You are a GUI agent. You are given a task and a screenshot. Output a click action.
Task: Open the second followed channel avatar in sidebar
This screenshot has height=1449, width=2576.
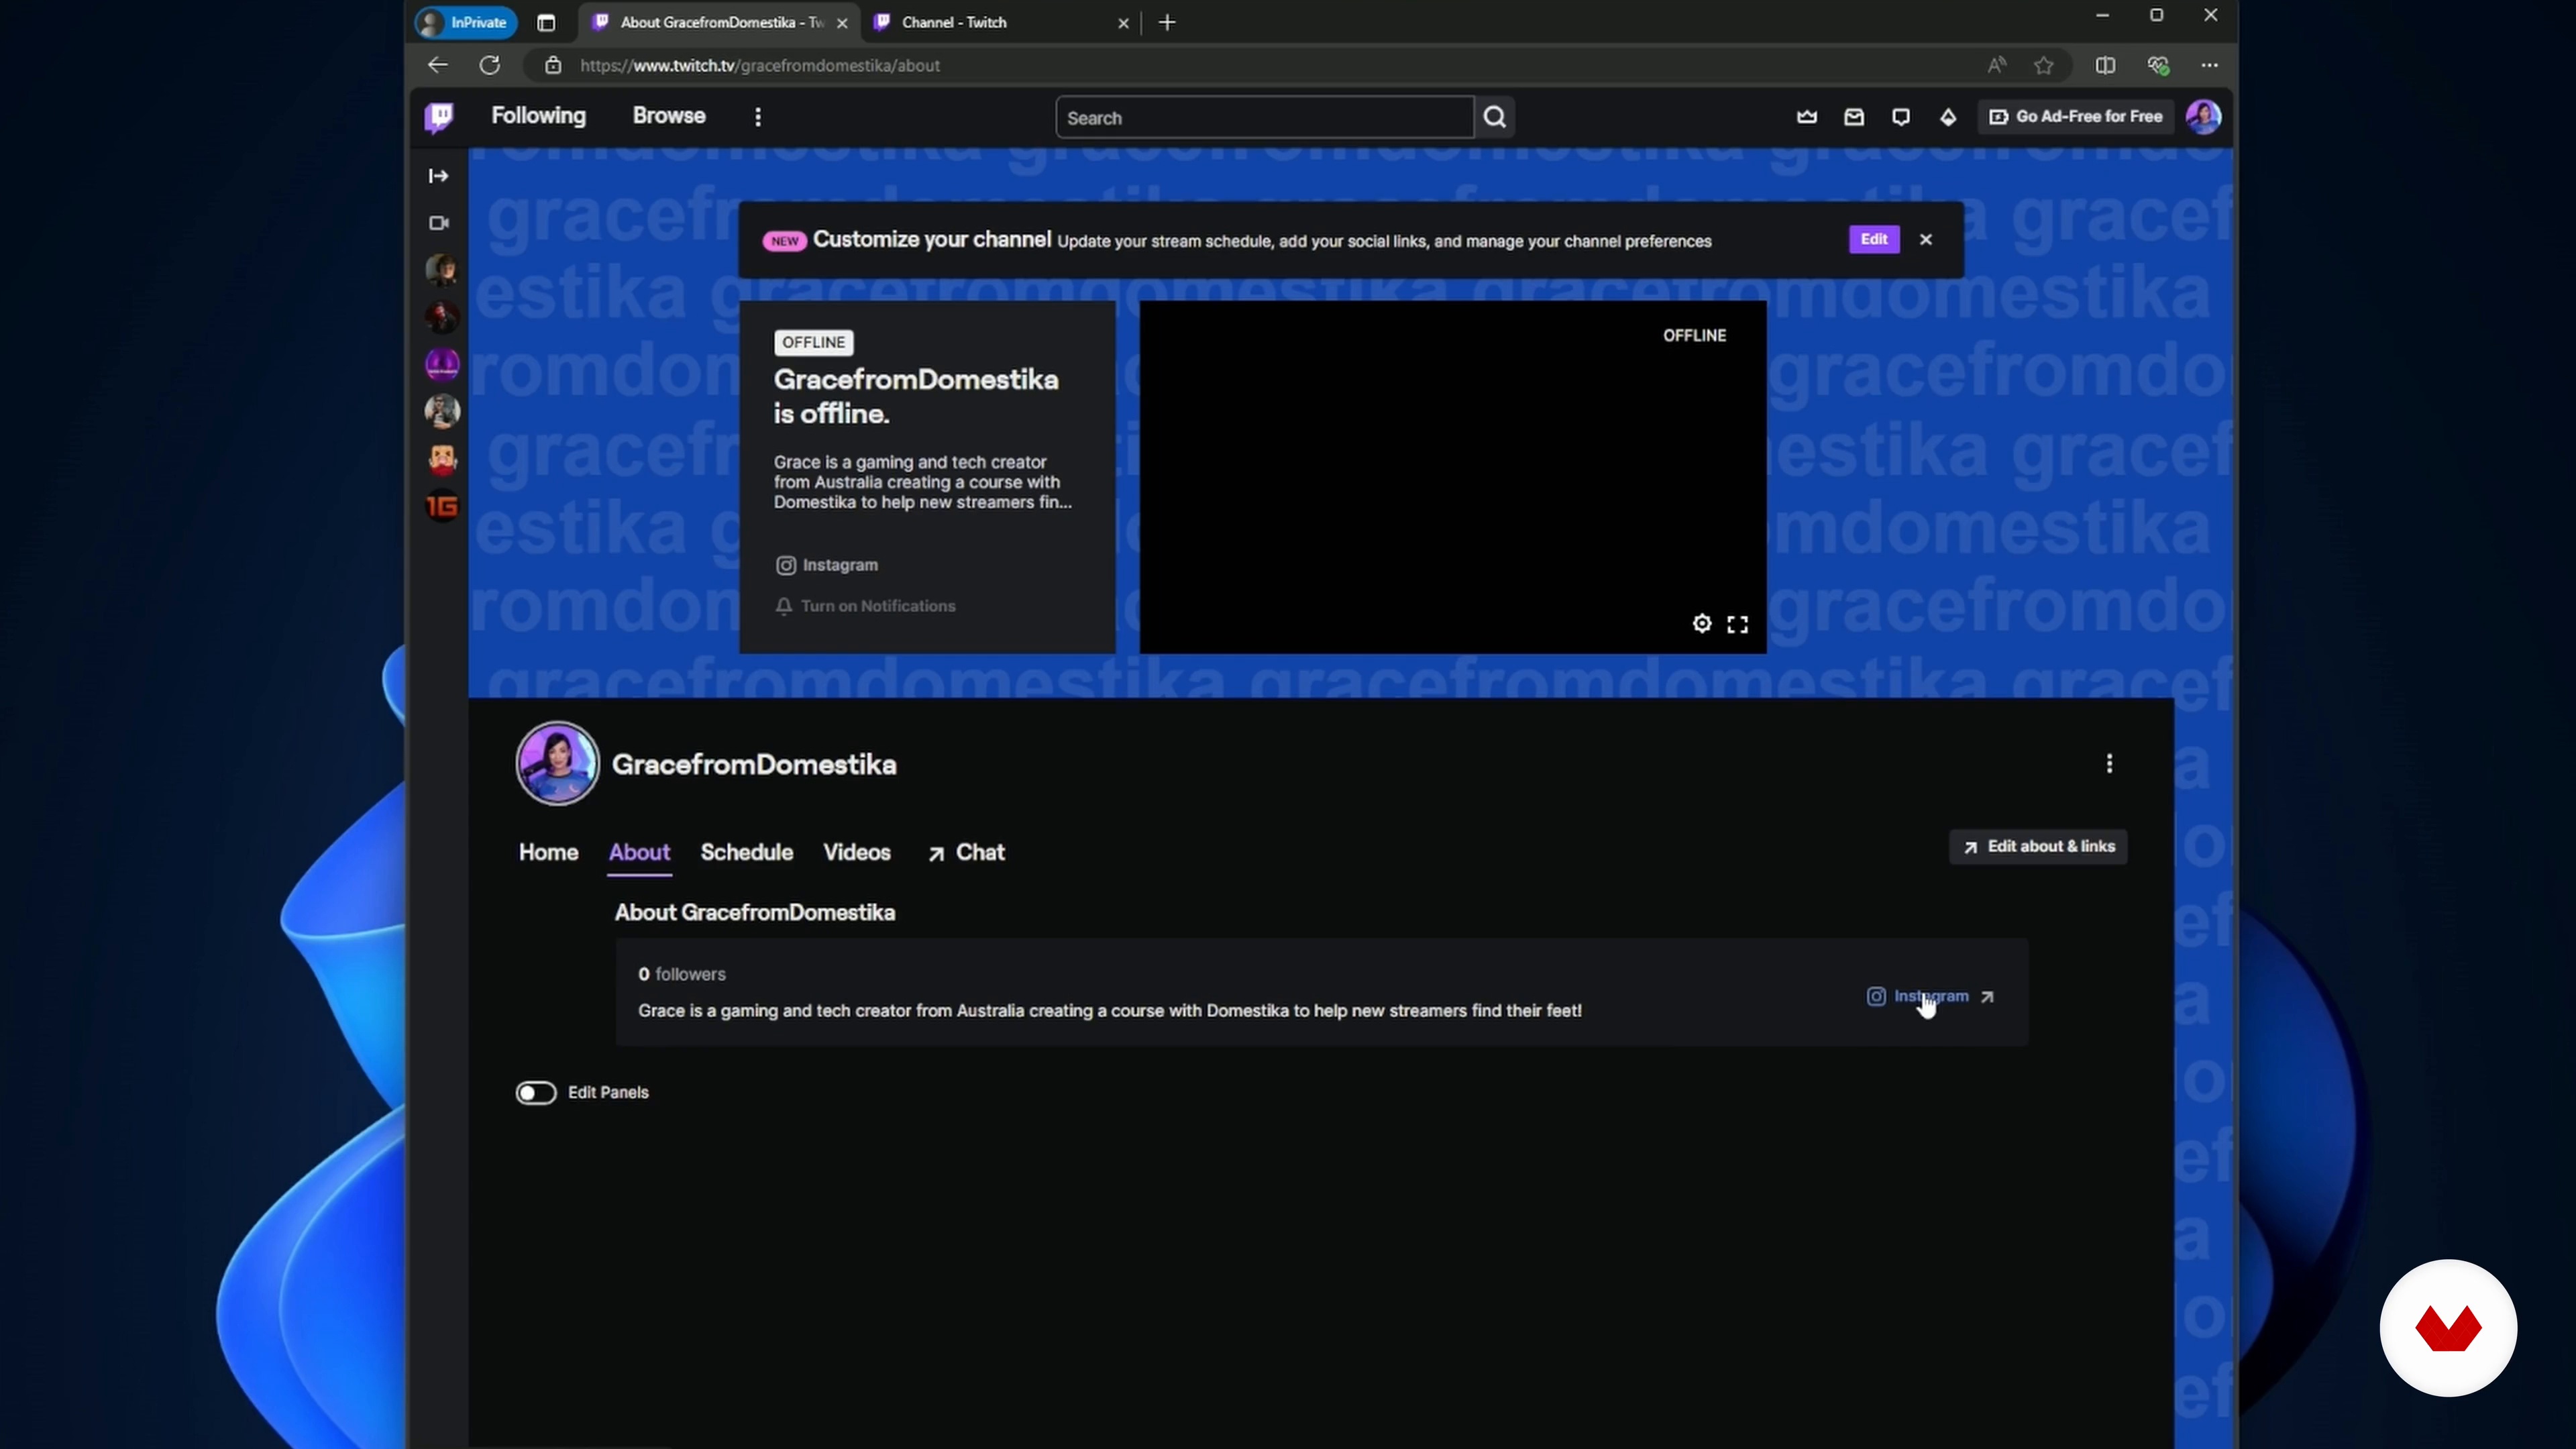click(x=442, y=317)
